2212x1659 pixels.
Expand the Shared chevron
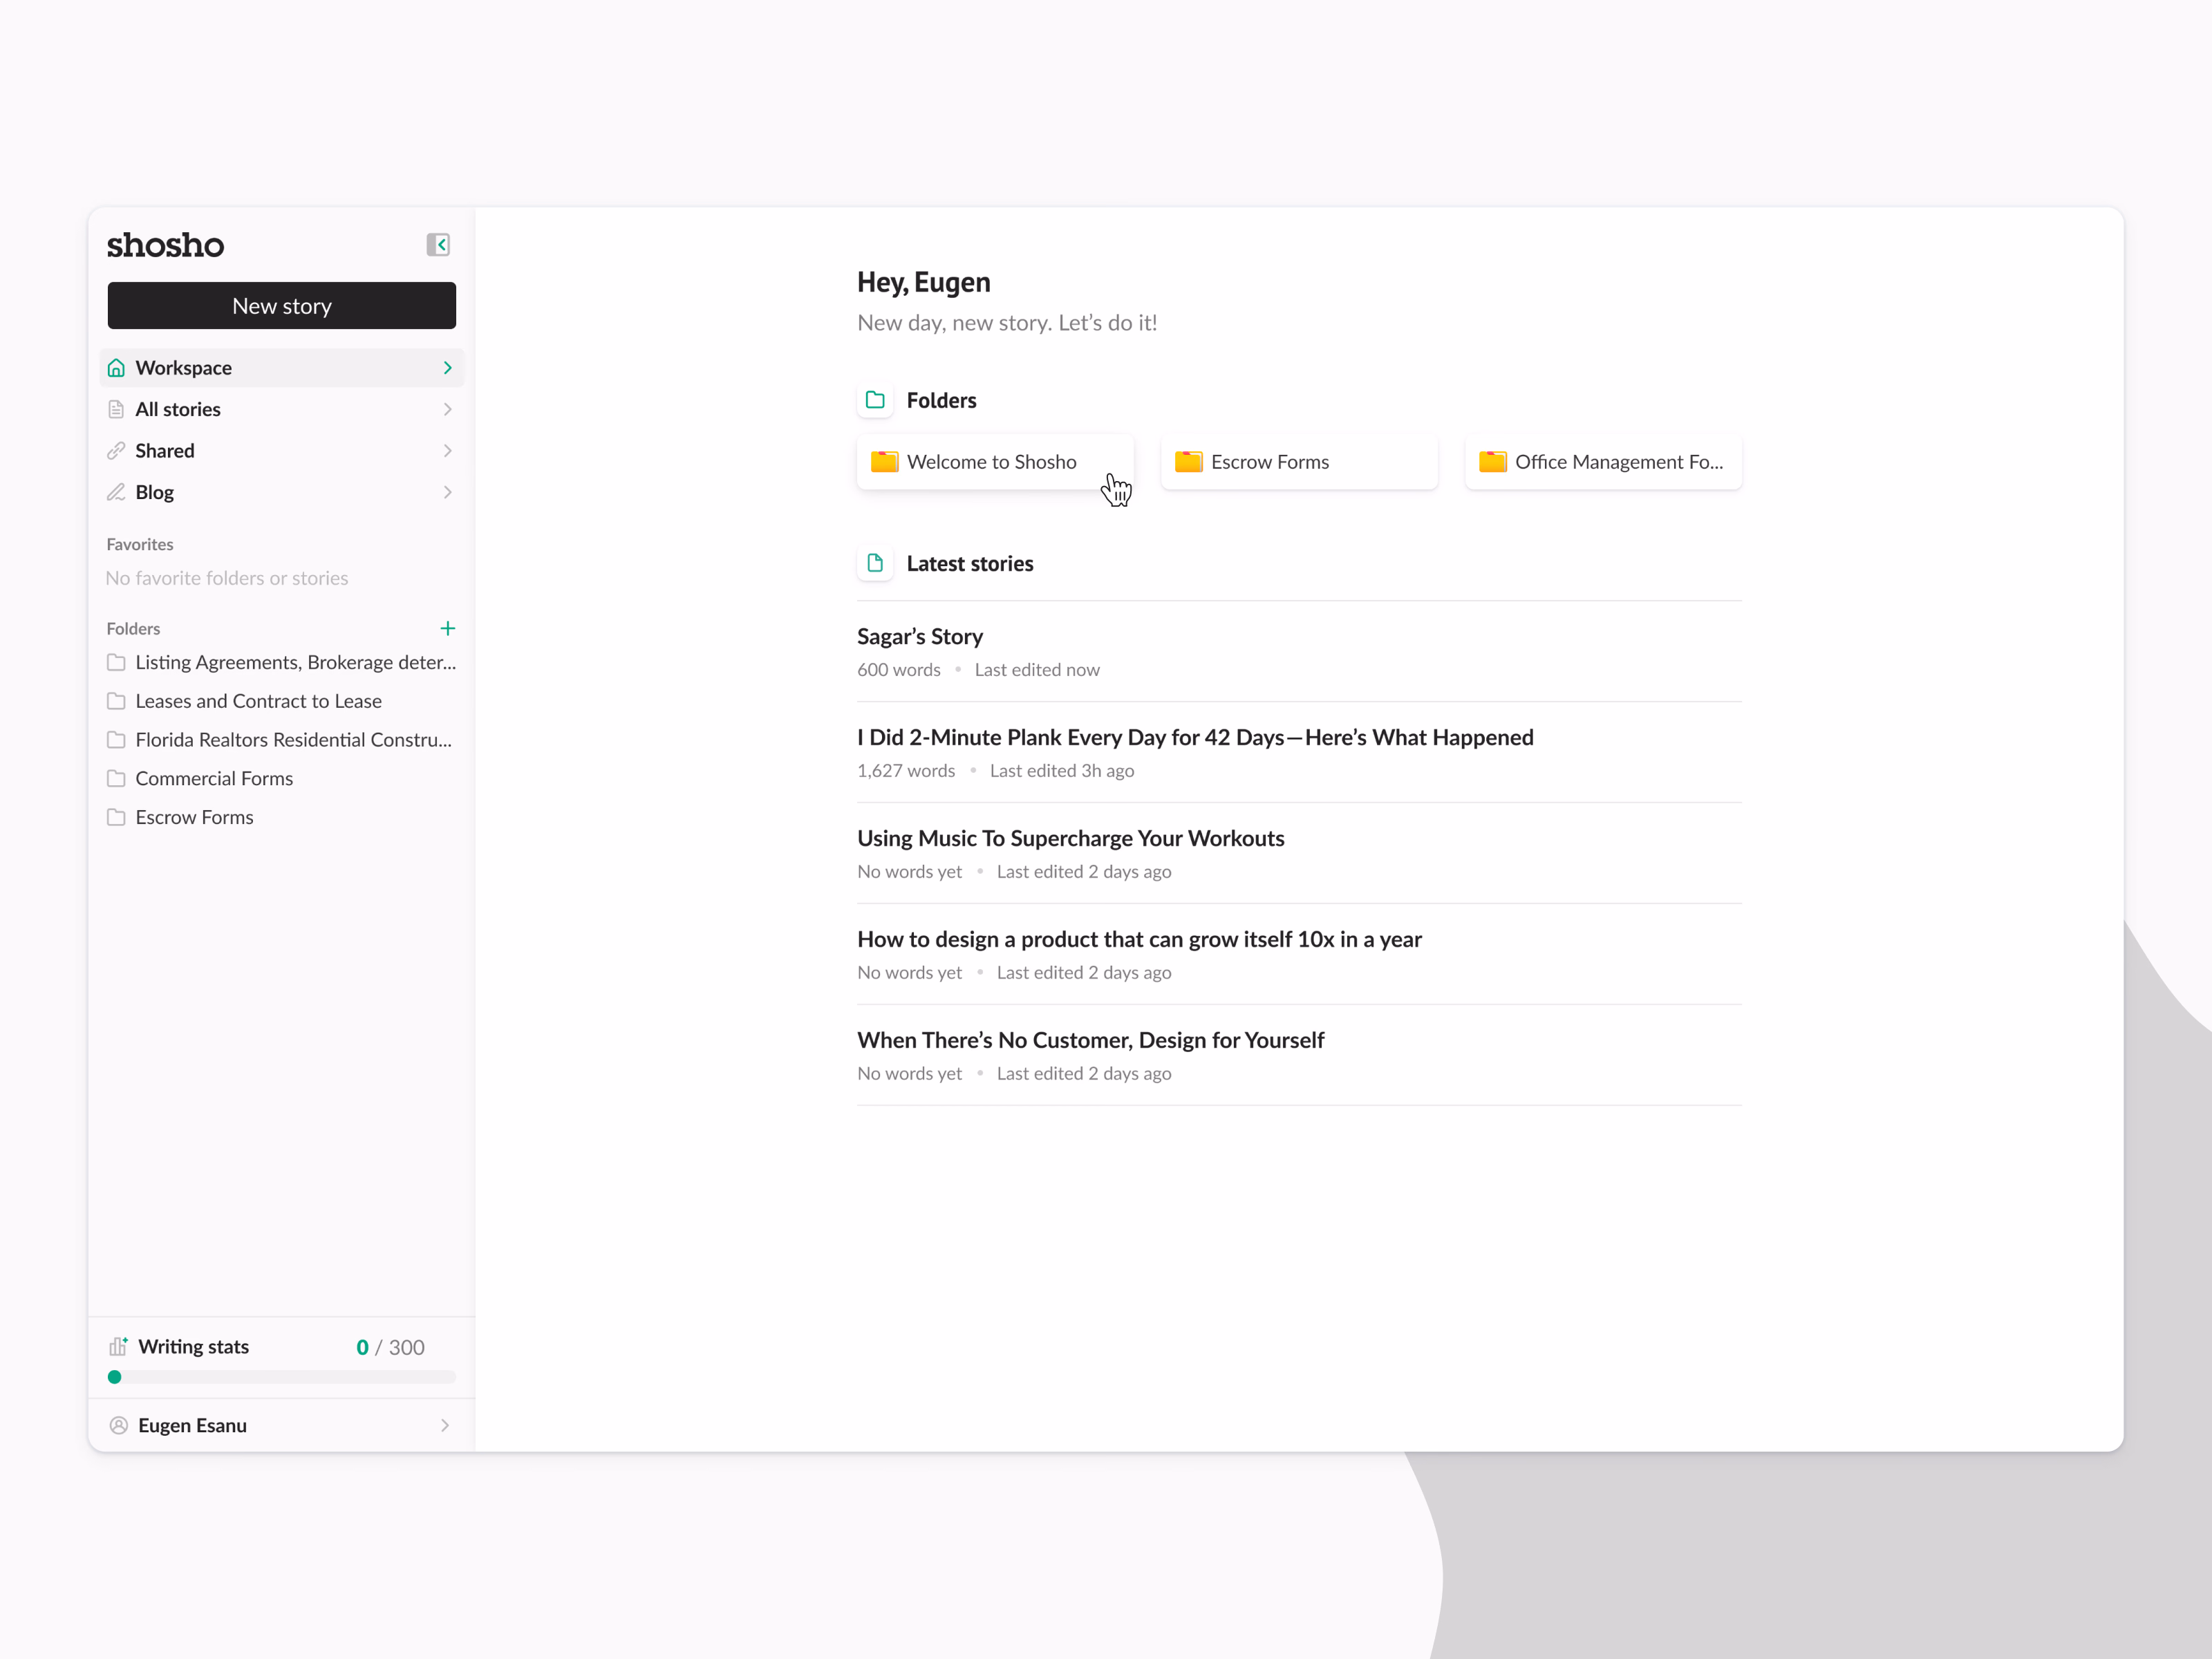coord(447,451)
